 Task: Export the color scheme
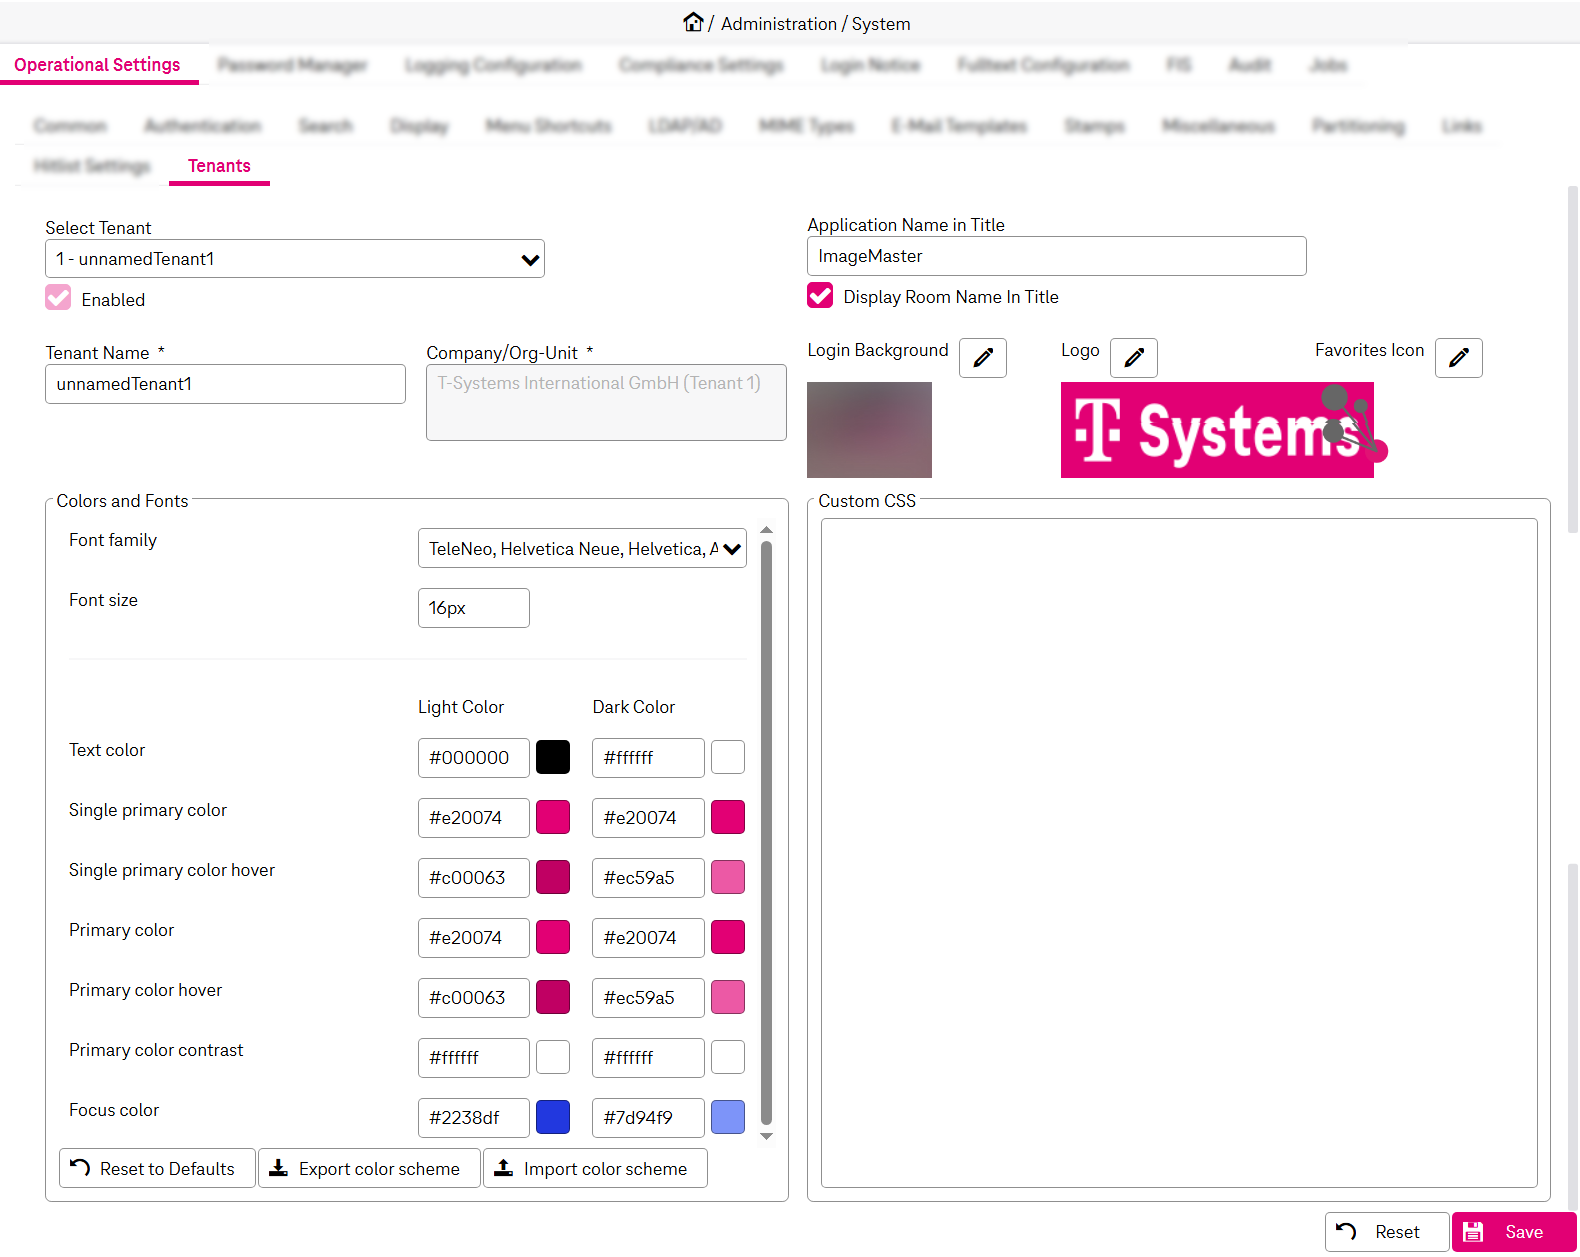coord(369,1168)
